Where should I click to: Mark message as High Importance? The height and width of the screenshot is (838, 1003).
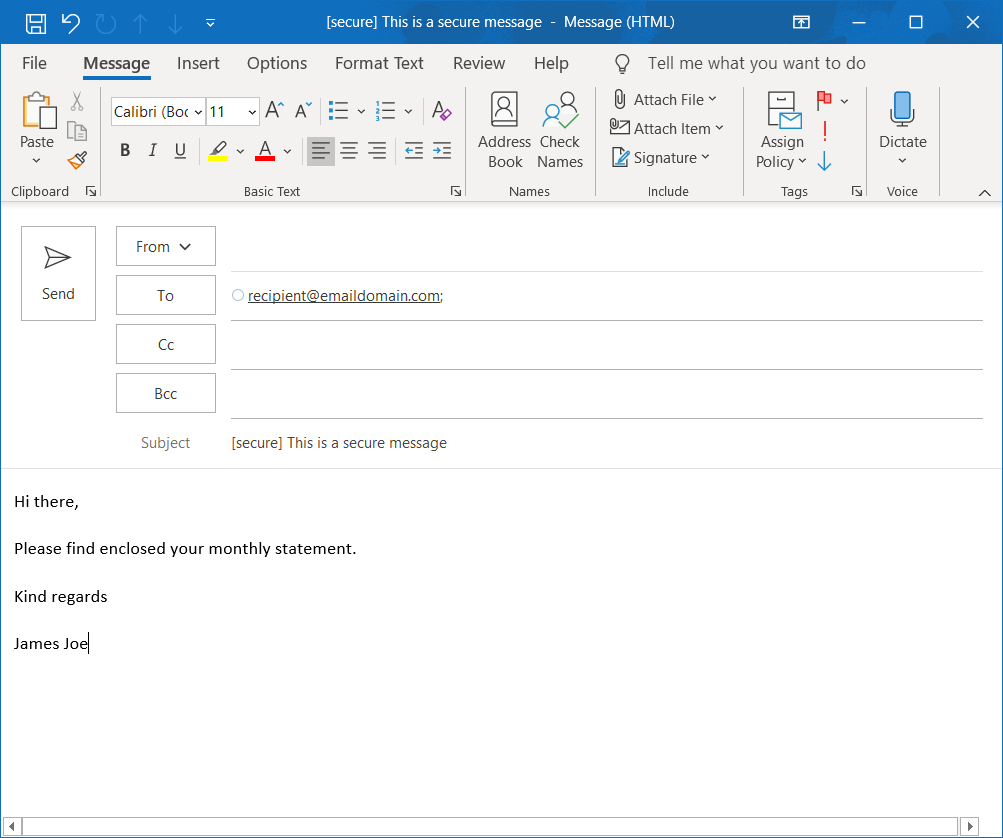(824, 131)
